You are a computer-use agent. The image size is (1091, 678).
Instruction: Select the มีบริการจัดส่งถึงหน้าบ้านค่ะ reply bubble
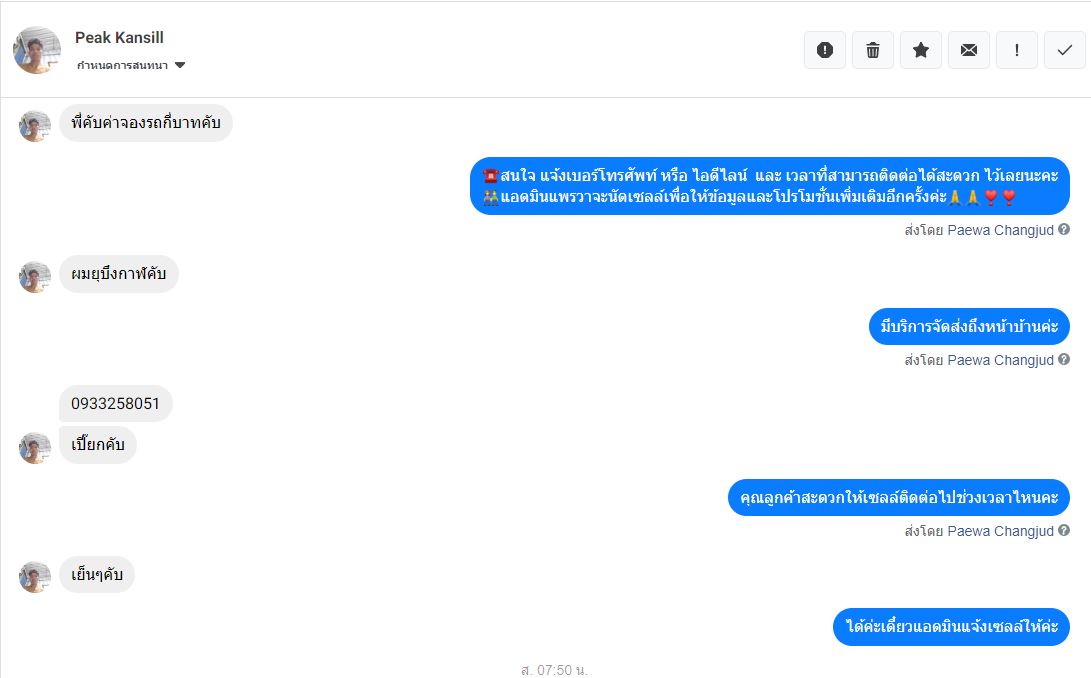(x=969, y=326)
